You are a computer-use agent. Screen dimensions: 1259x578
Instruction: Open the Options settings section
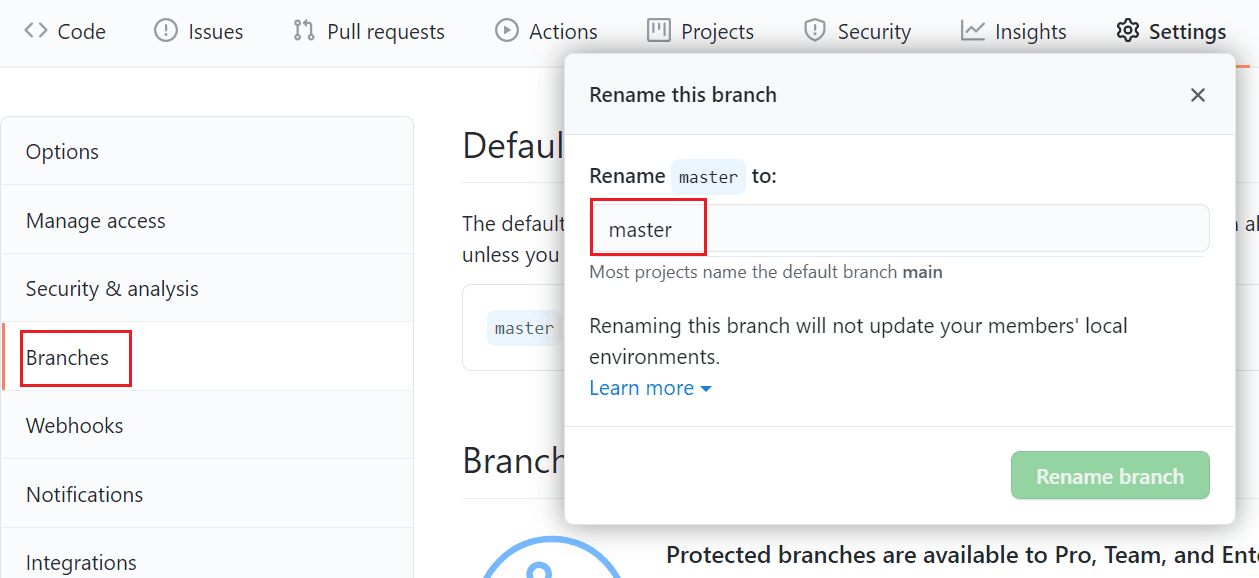(62, 151)
